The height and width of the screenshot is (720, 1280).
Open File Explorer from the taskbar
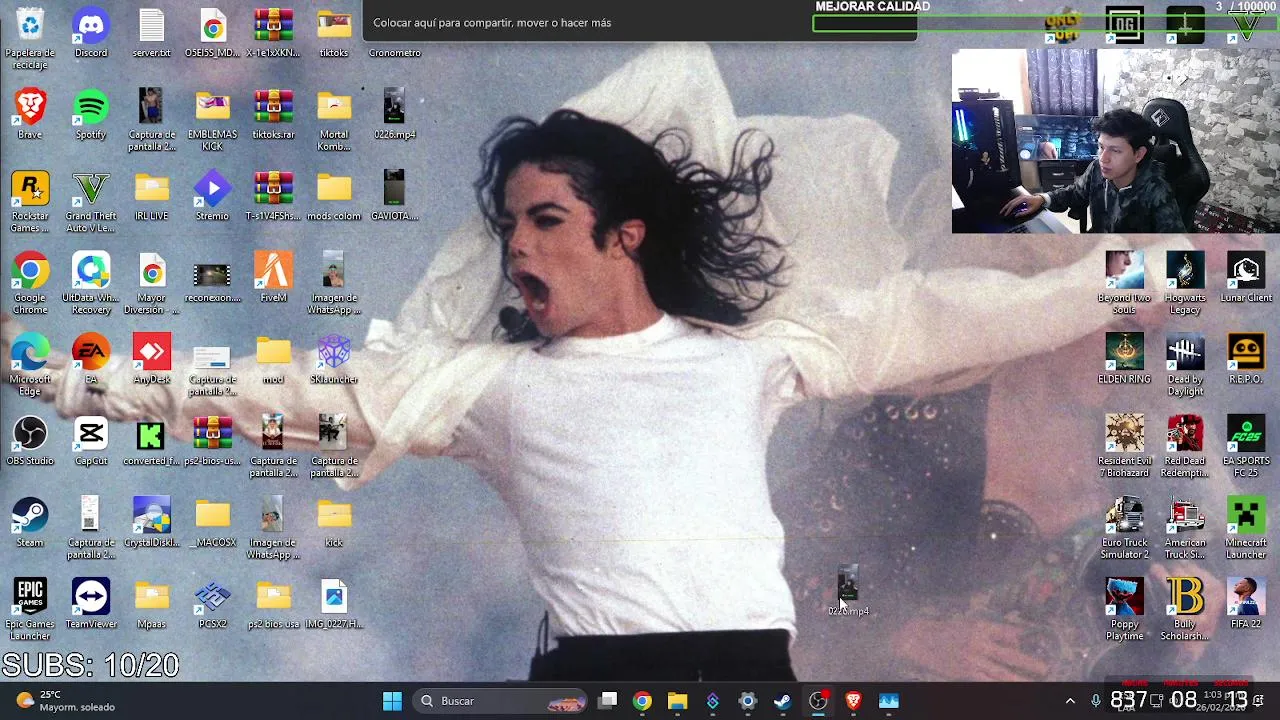677,701
